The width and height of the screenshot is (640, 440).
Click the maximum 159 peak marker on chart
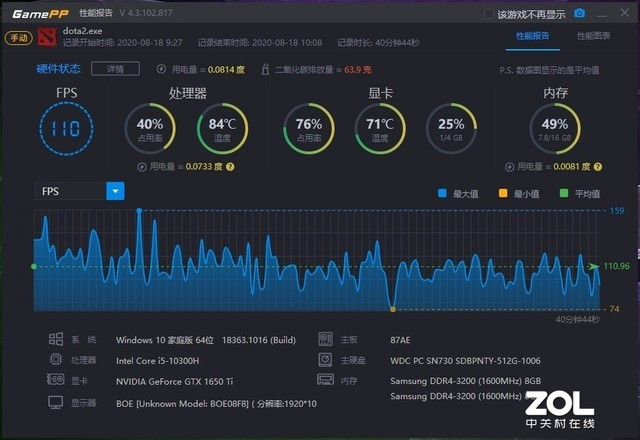pos(139,211)
